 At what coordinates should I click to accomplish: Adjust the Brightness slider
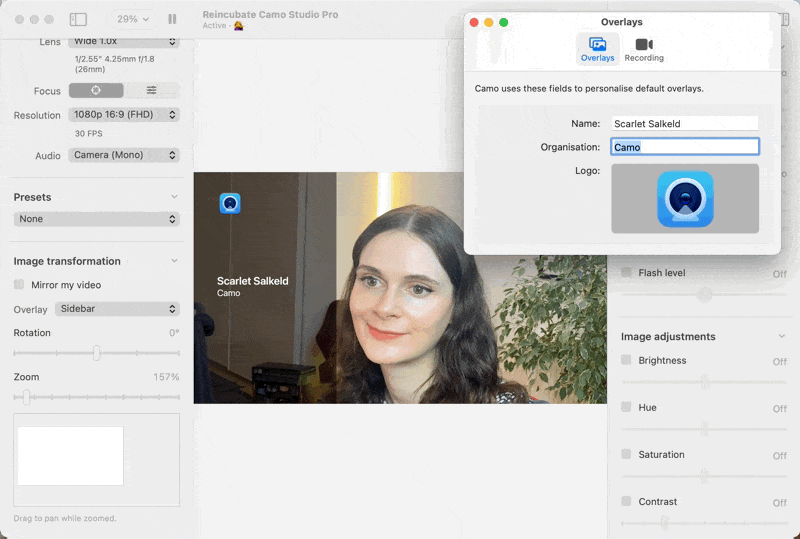tap(705, 382)
